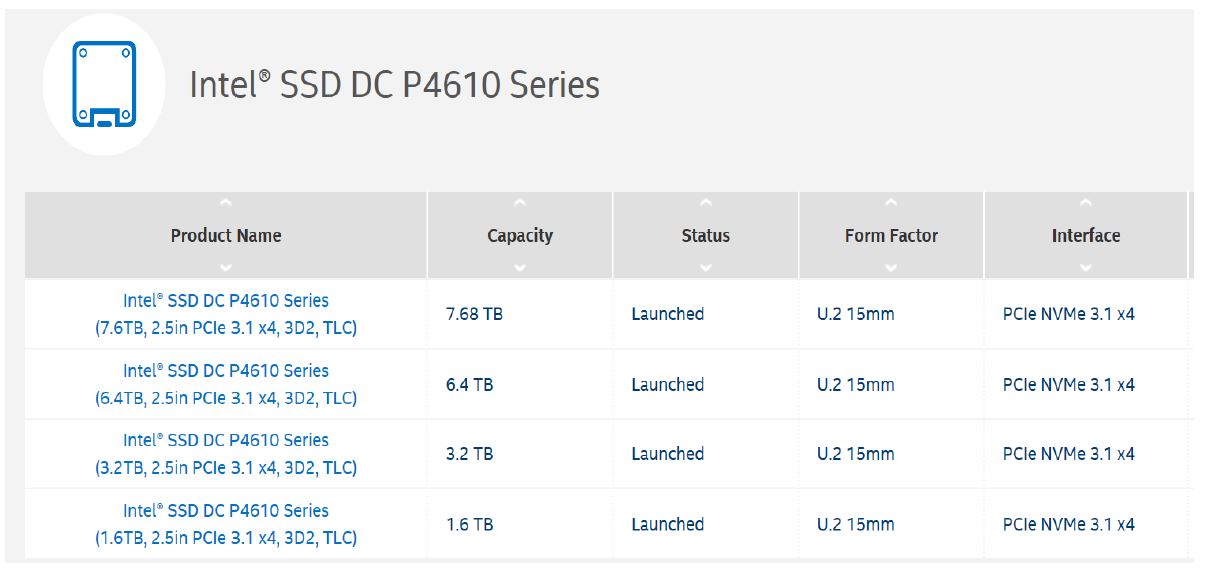The height and width of the screenshot is (573, 1209).
Task: Click the SSD drive icon in header
Action: tap(104, 84)
